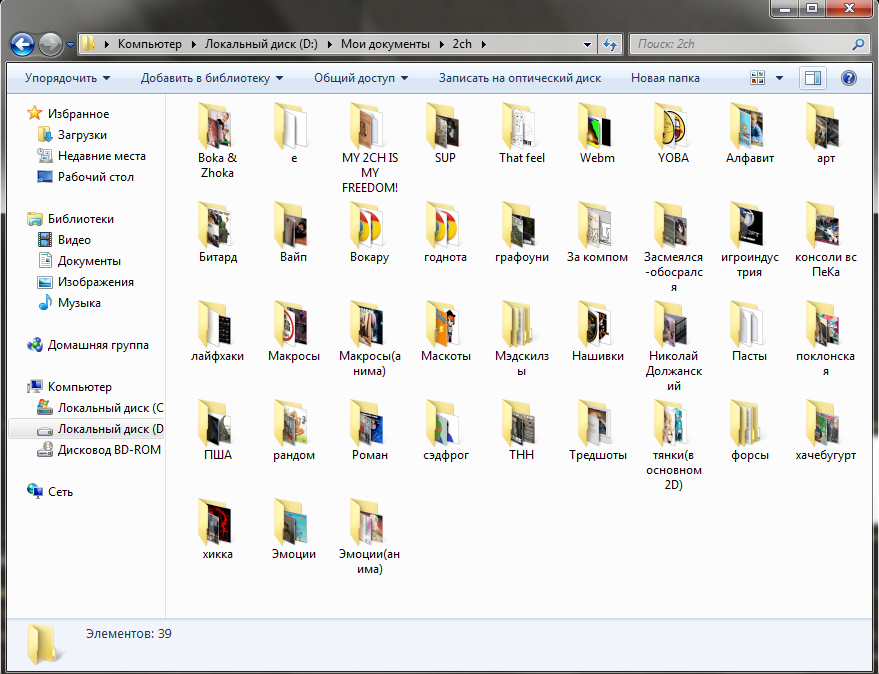The width and height of the screenshot is (879, 674).
Task: Select the 'Тредшоты' folder
Action: point(597,431)
